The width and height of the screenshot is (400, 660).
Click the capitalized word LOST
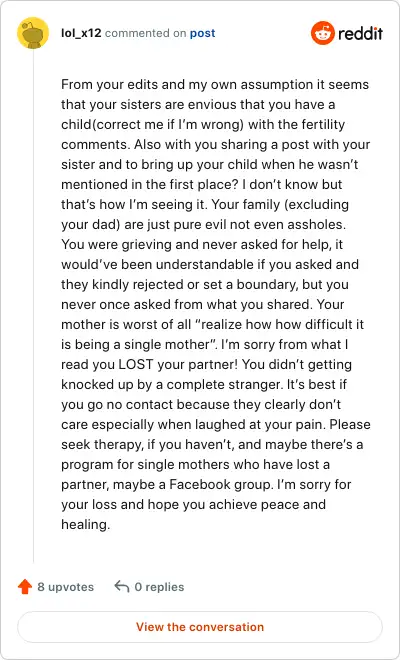pos(136,364)
